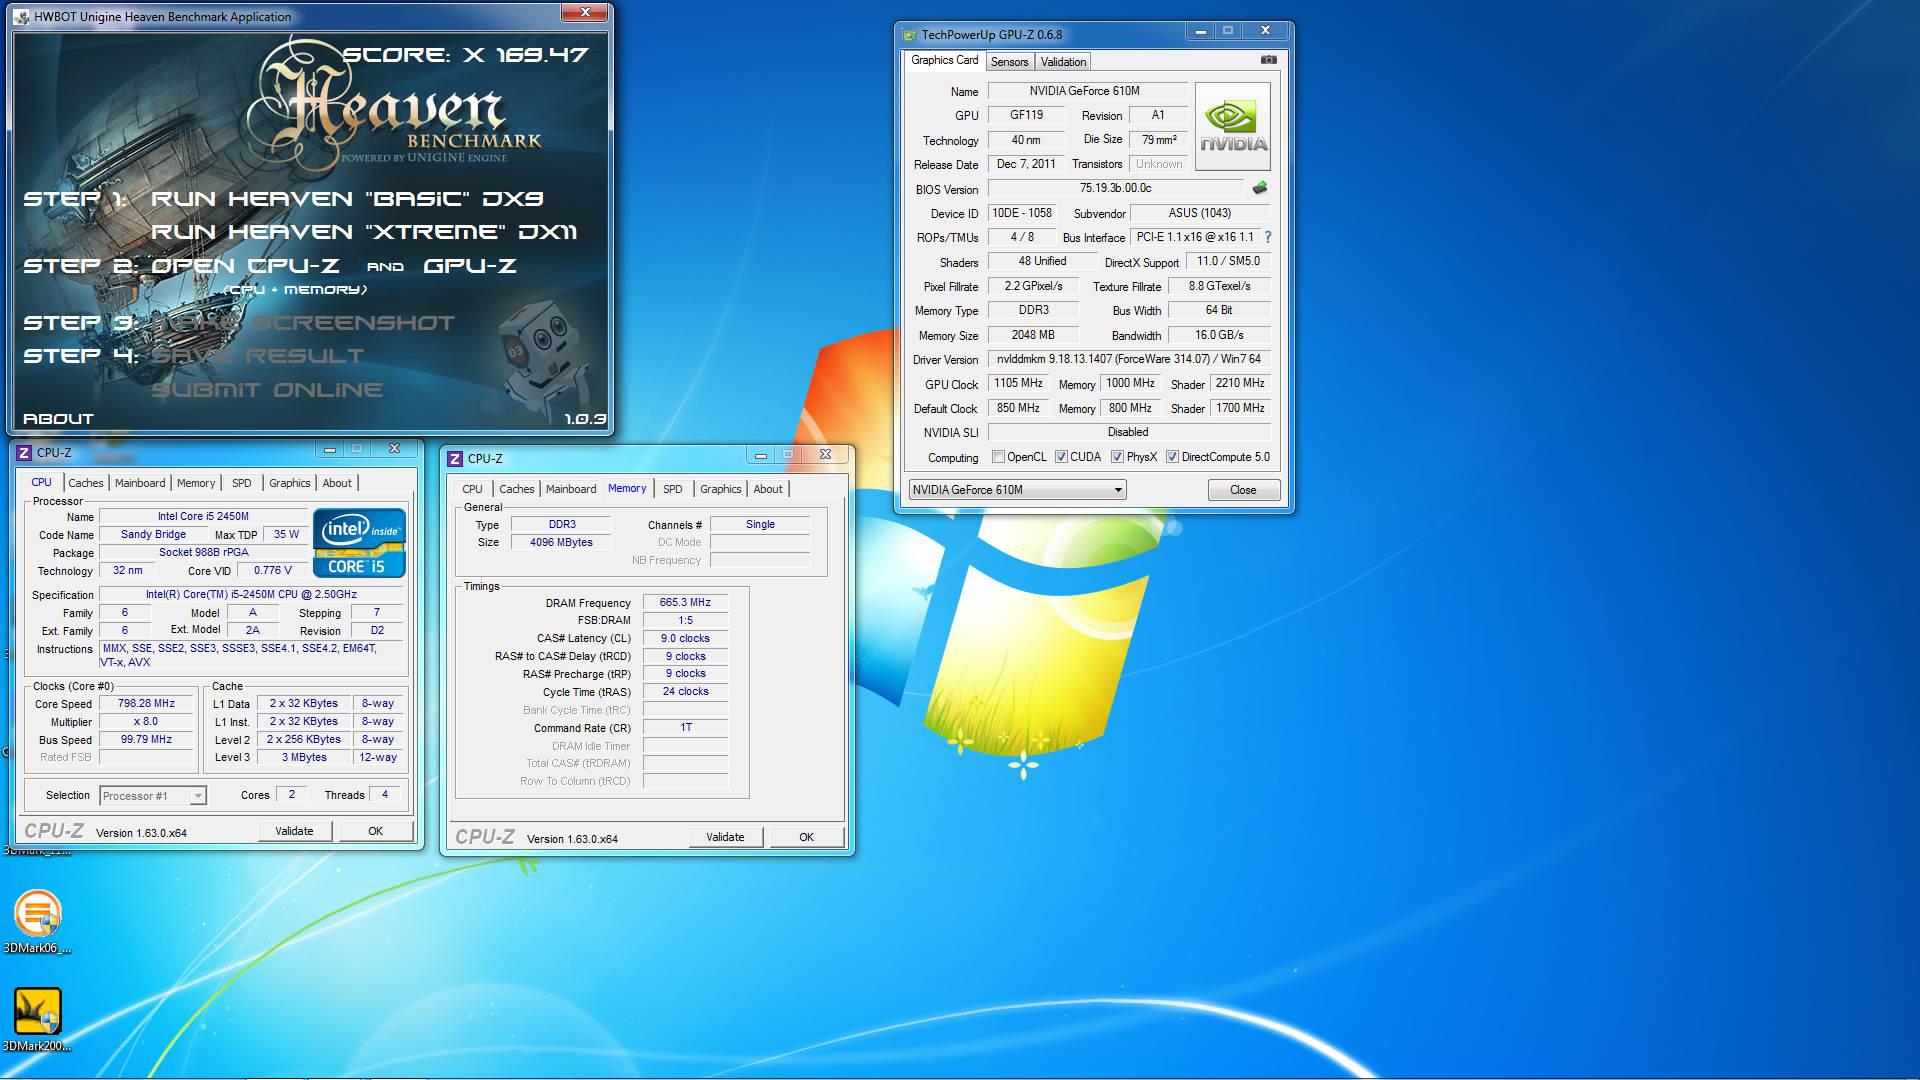Toggle the PhysX checkbox in GPU-Z
The width and height of the screenshot is (1920, 1080).
pos(1117,457)
